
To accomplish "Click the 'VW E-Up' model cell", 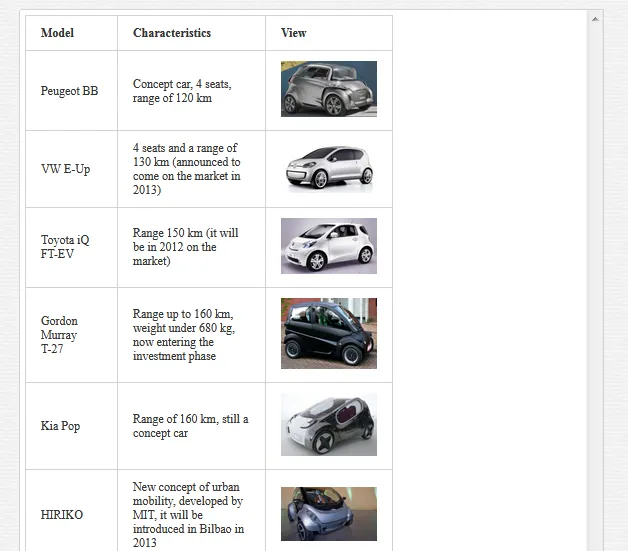I will pyautogui.click(x=71, y=169).
